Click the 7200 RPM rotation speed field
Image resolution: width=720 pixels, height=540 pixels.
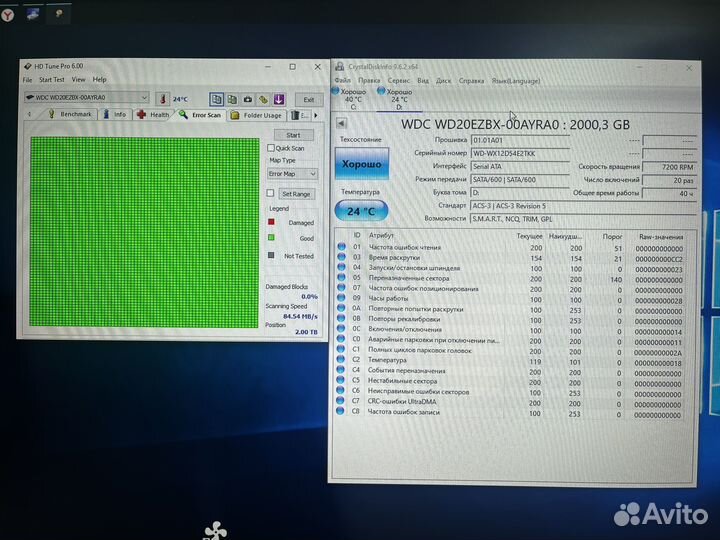669,167
